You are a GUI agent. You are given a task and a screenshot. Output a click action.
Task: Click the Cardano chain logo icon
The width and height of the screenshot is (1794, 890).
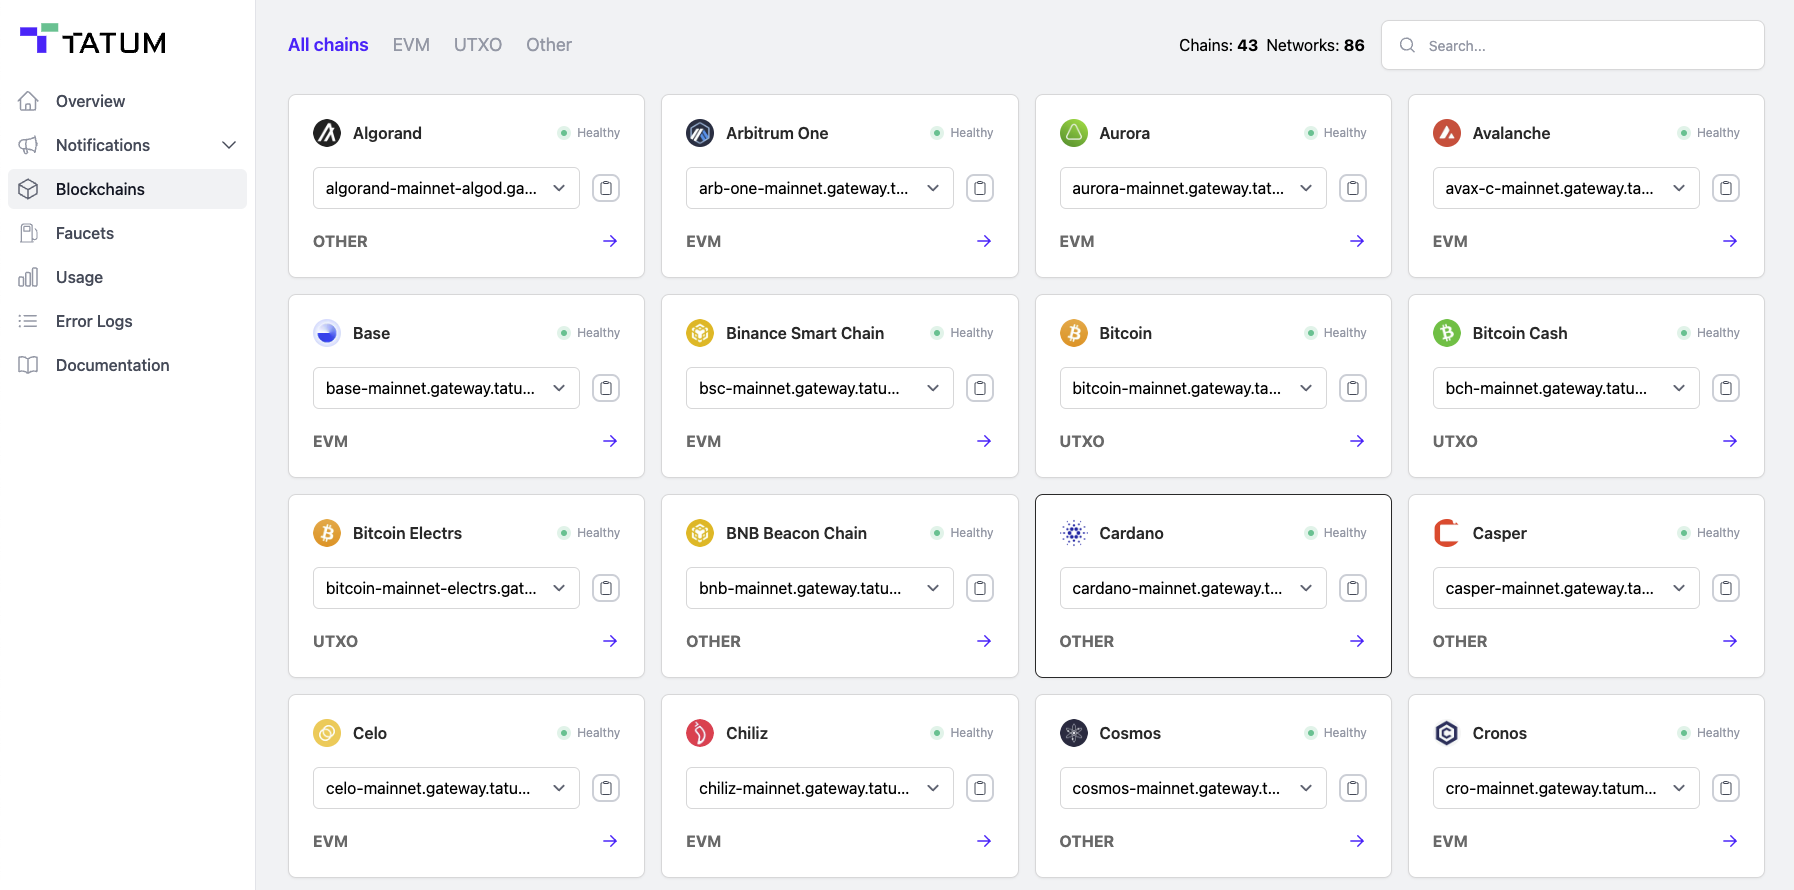tap(1074, 533)
